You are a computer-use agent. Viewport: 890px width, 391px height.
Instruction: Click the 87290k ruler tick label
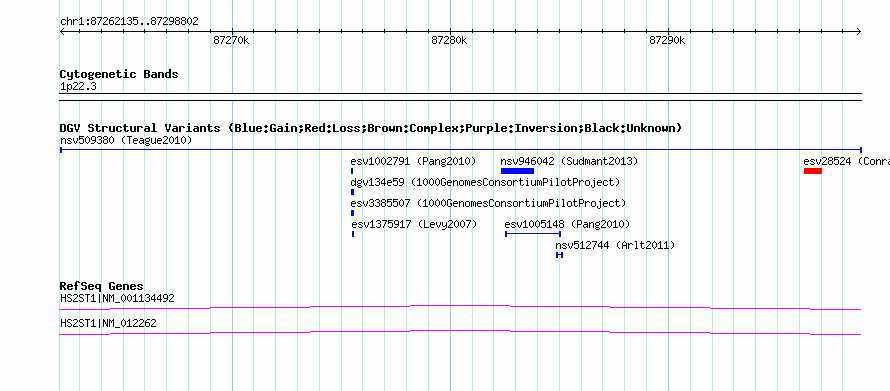click(667, 41)
